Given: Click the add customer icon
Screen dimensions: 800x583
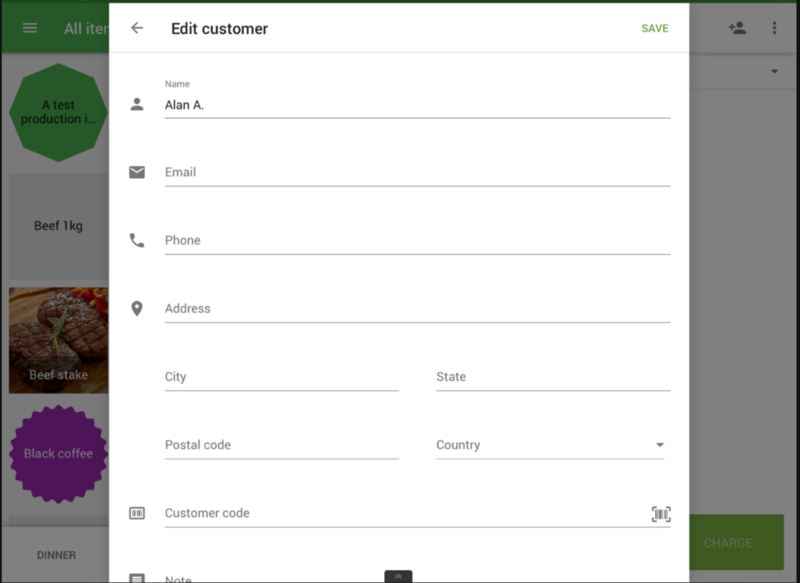Looking at the screenshot, I should tap(737, 28).
